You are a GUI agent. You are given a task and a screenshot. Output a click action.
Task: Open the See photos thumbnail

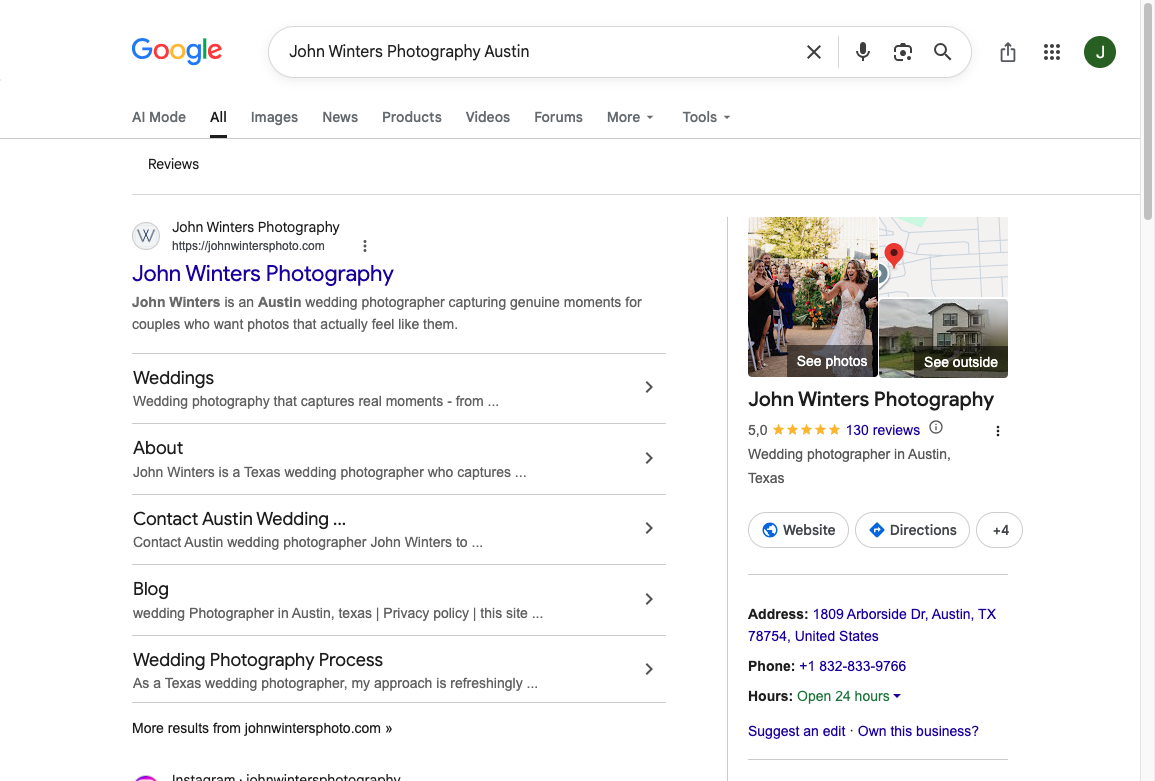(x=812, y=297)
